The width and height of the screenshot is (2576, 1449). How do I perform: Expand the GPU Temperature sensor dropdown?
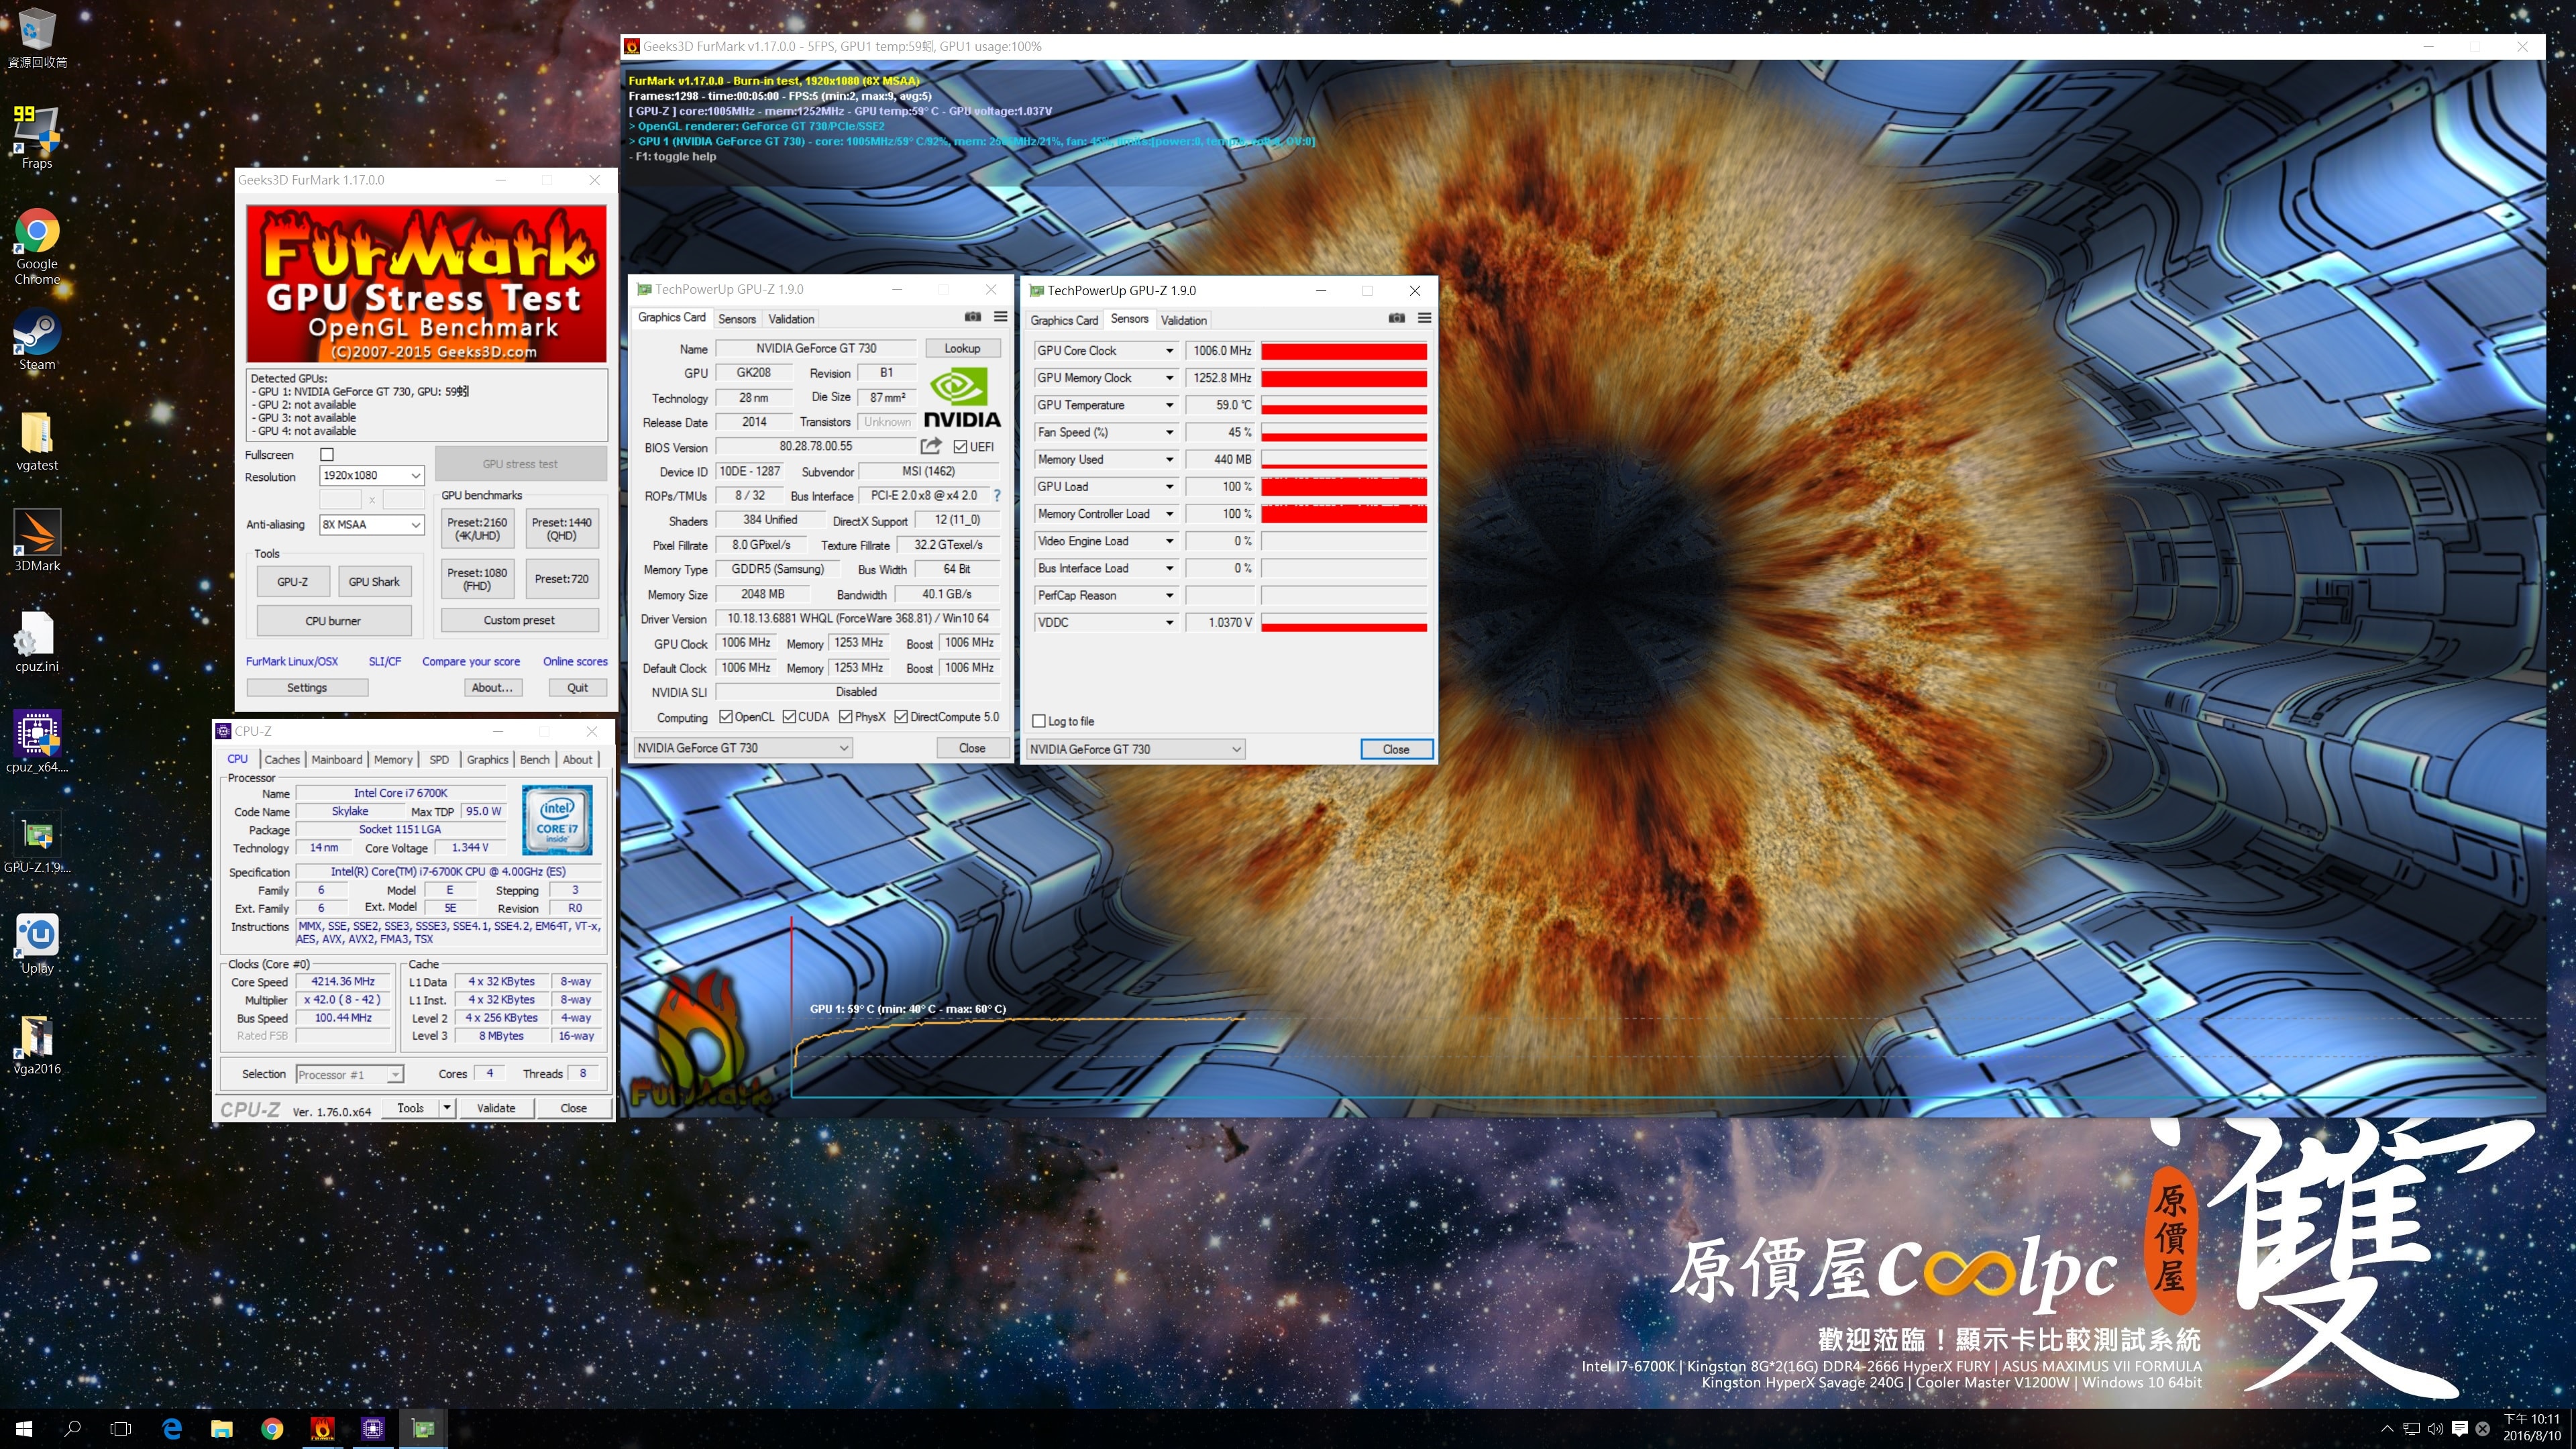1169,405
